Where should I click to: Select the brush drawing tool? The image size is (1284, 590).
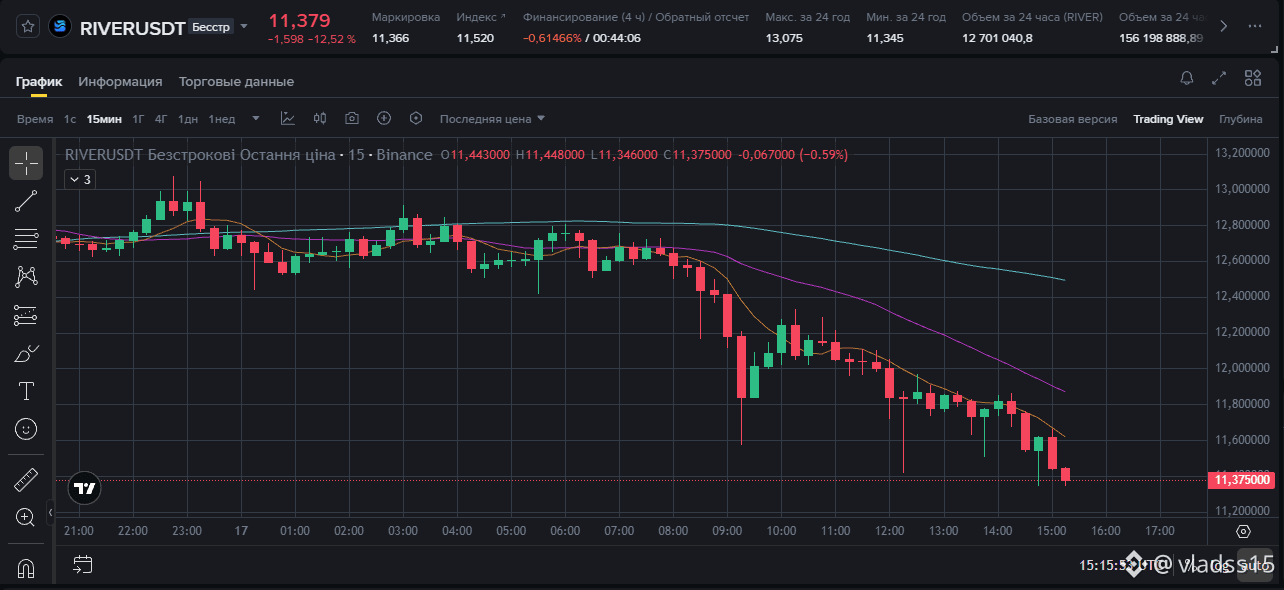coord(26,353)
